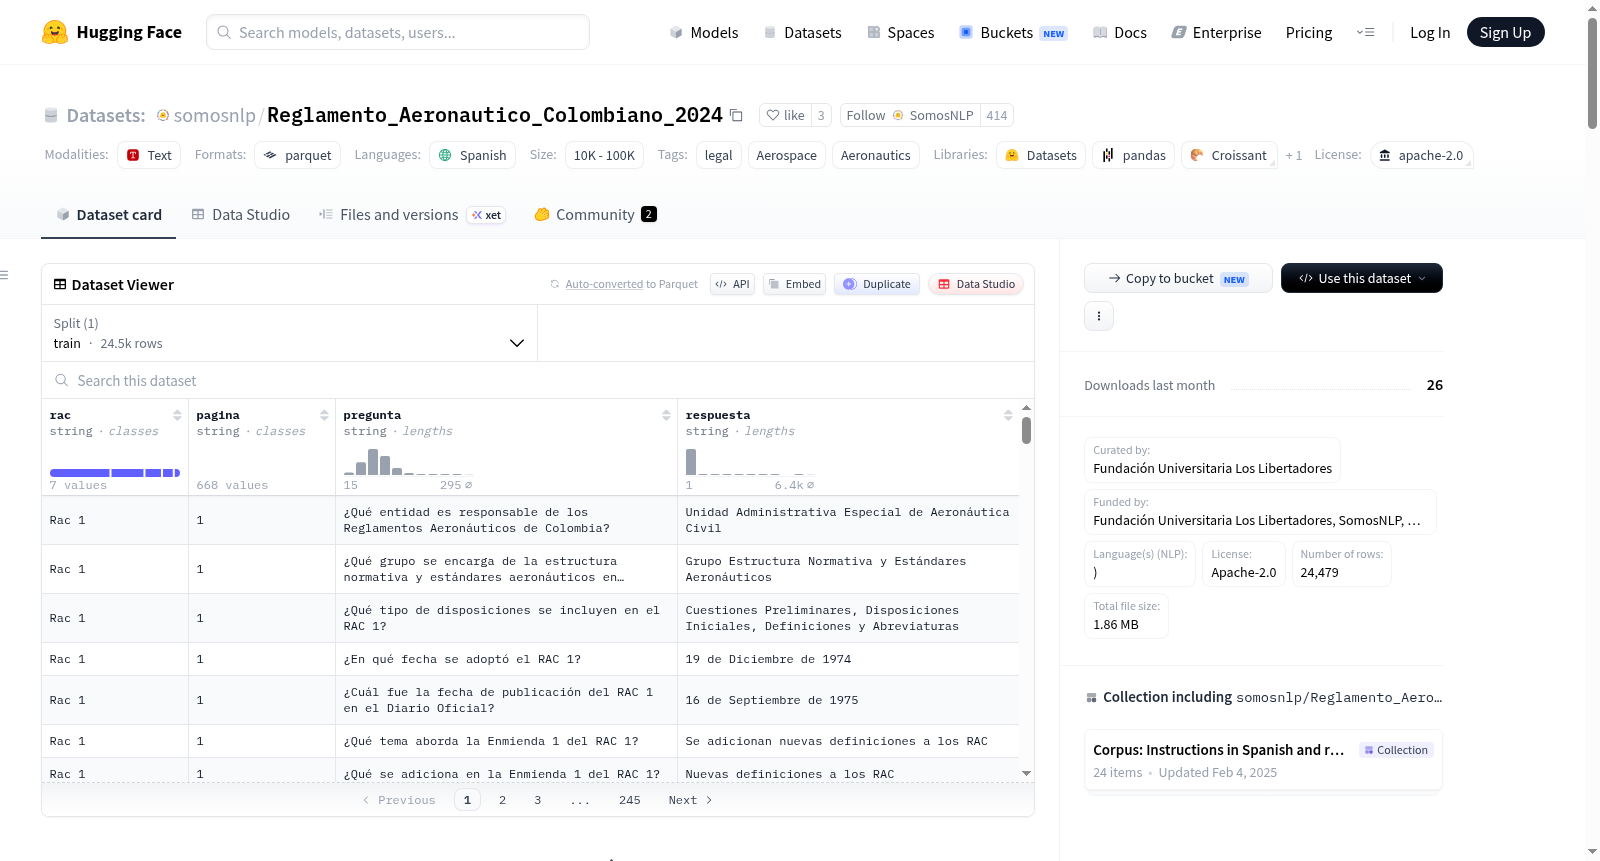Expand the Use this dataset dropdown
Image resolution: width=1600 pixels, height=861 pixels.
pyautogui.click(x=1362, y=278)
